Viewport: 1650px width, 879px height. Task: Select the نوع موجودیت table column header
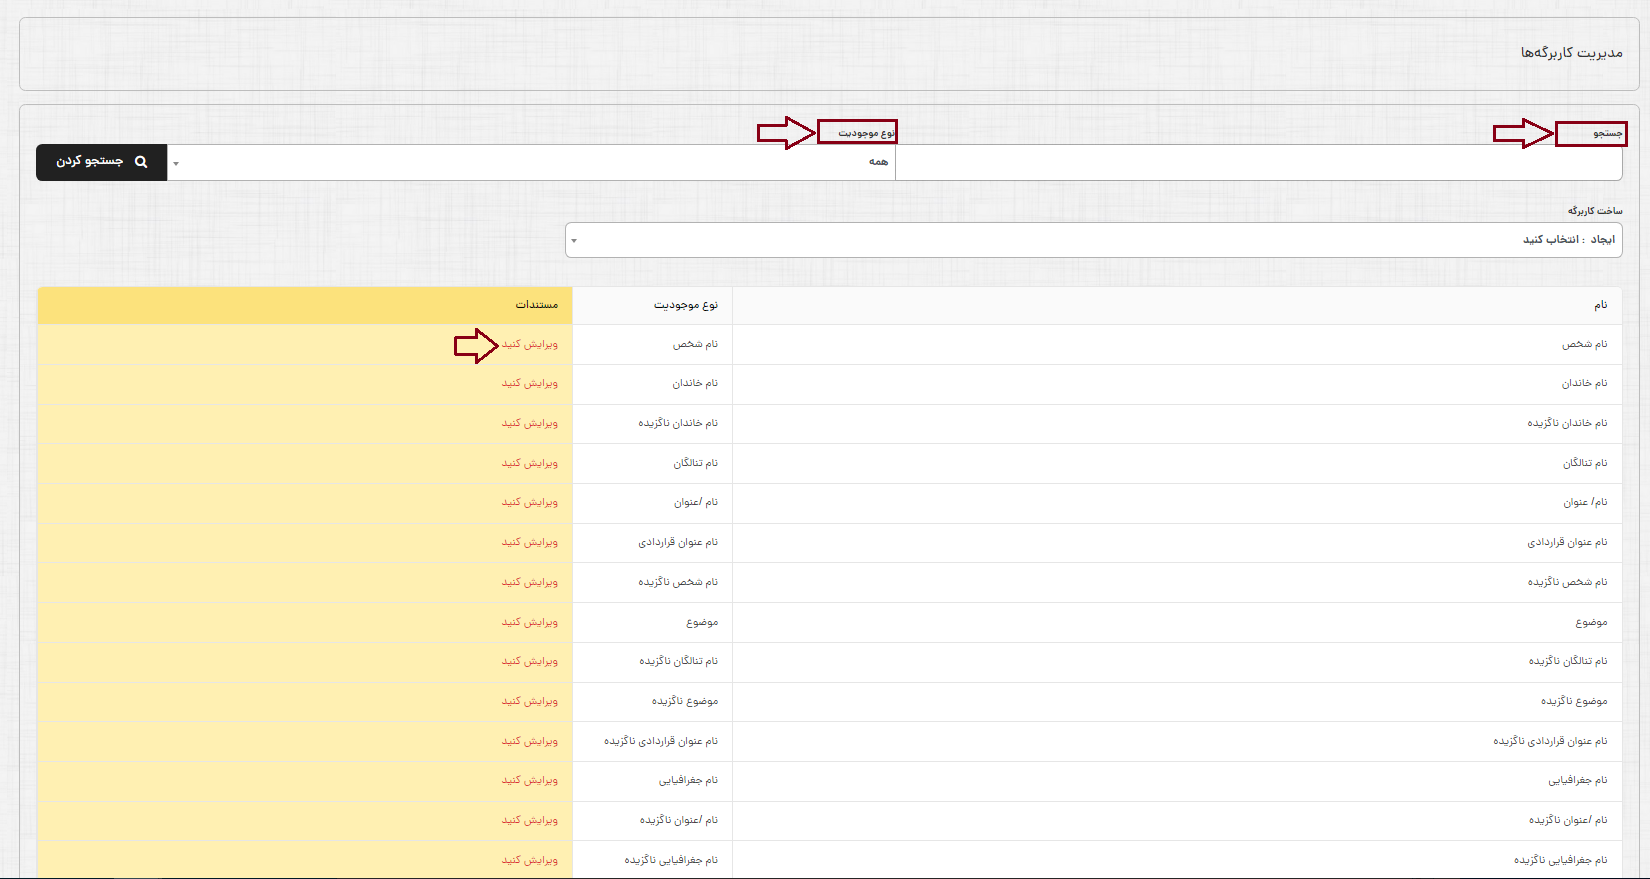(686, 305)
